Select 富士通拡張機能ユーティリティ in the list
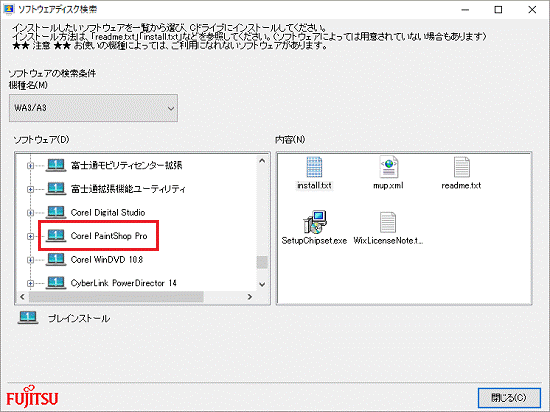The width and height of the screenshot is (550, 412). [128, 189]
